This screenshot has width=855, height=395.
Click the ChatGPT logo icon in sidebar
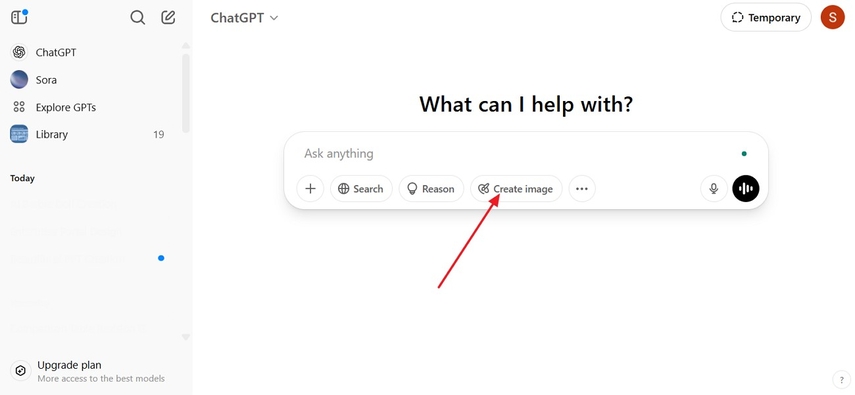point(19,52)
